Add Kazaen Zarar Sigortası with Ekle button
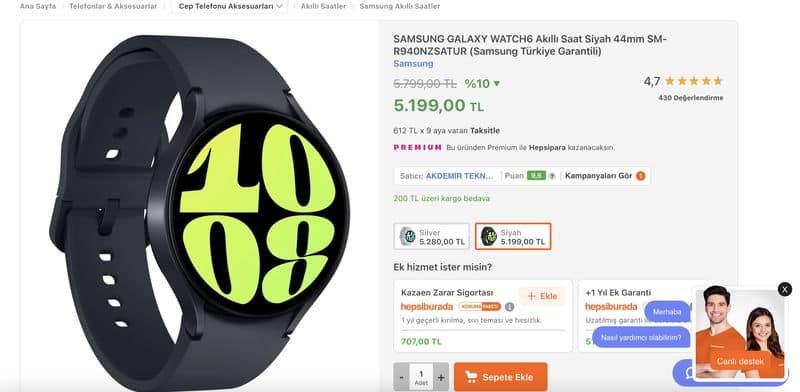 542,296
